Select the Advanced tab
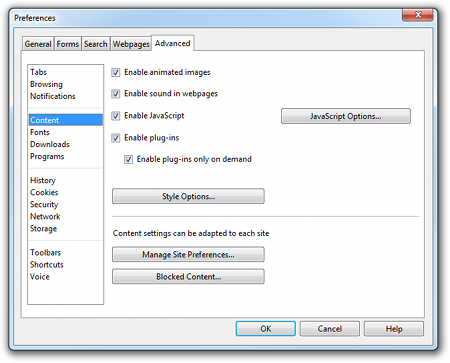Screen dimensions: 450x363 173,43
